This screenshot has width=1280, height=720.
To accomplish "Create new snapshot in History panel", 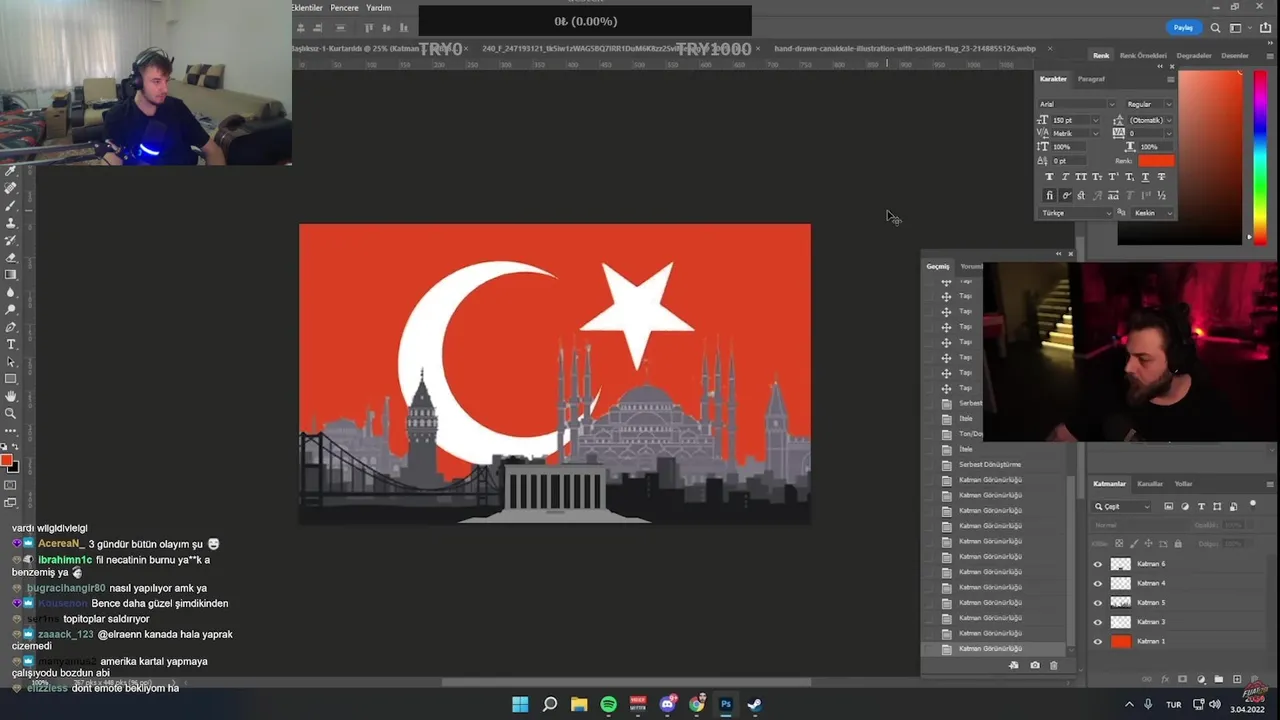I will click(x=1035, y=665).
